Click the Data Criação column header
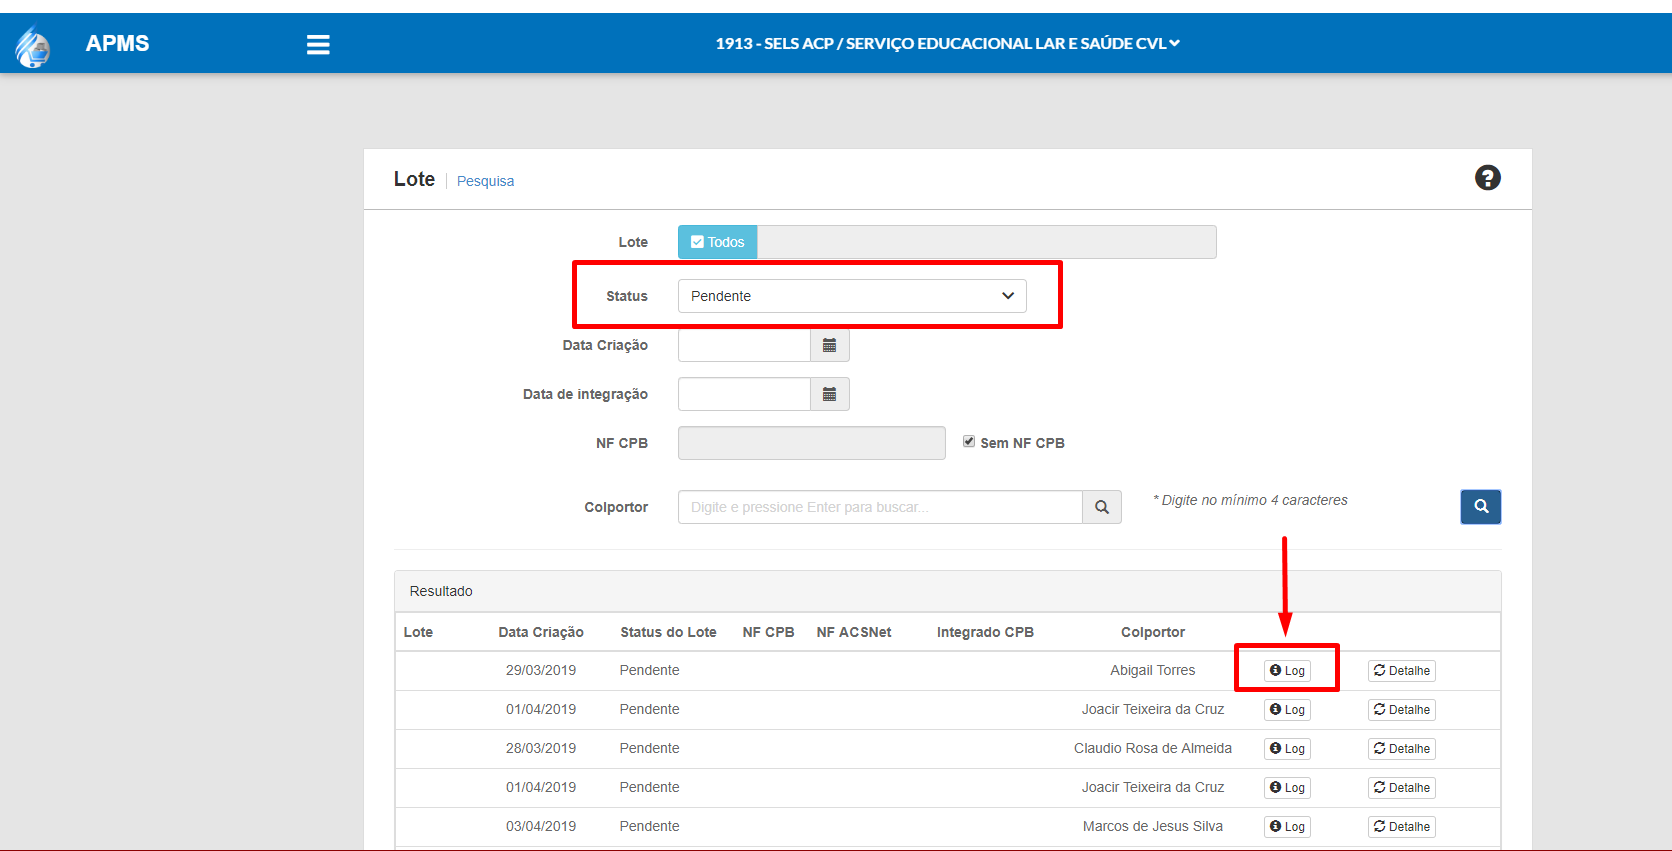 click(x=541, y=632)
